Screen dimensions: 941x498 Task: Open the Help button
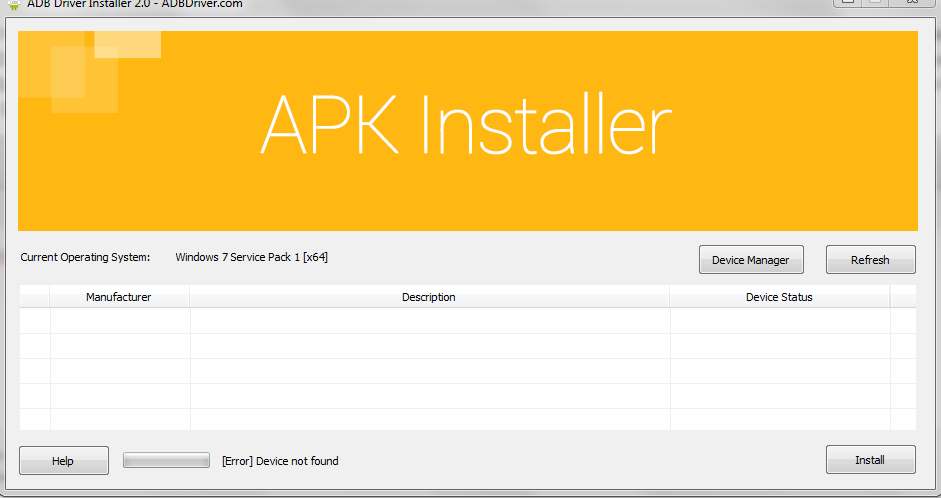(64, 460)
